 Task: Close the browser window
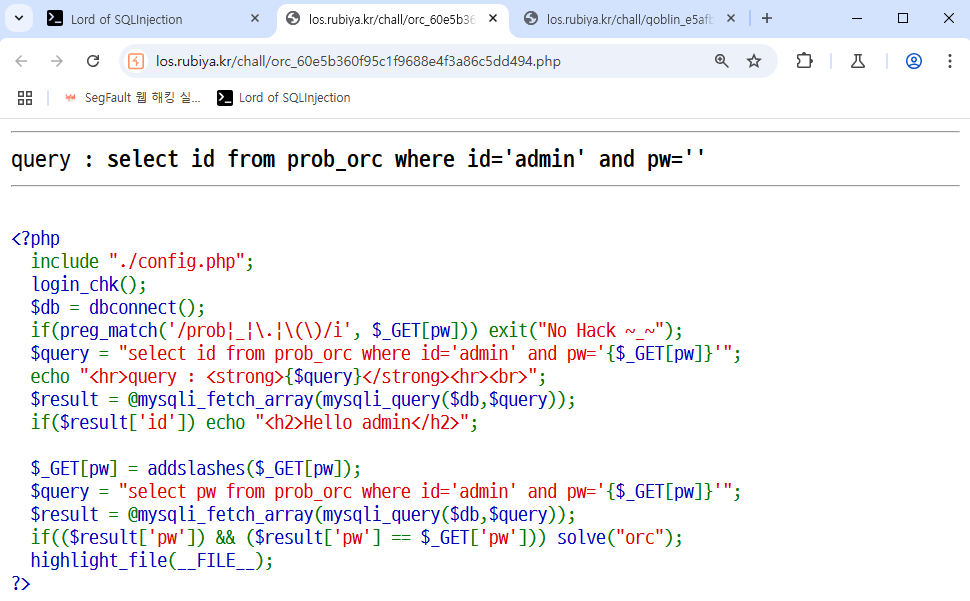pyautogui.click(x=949, y=19)
